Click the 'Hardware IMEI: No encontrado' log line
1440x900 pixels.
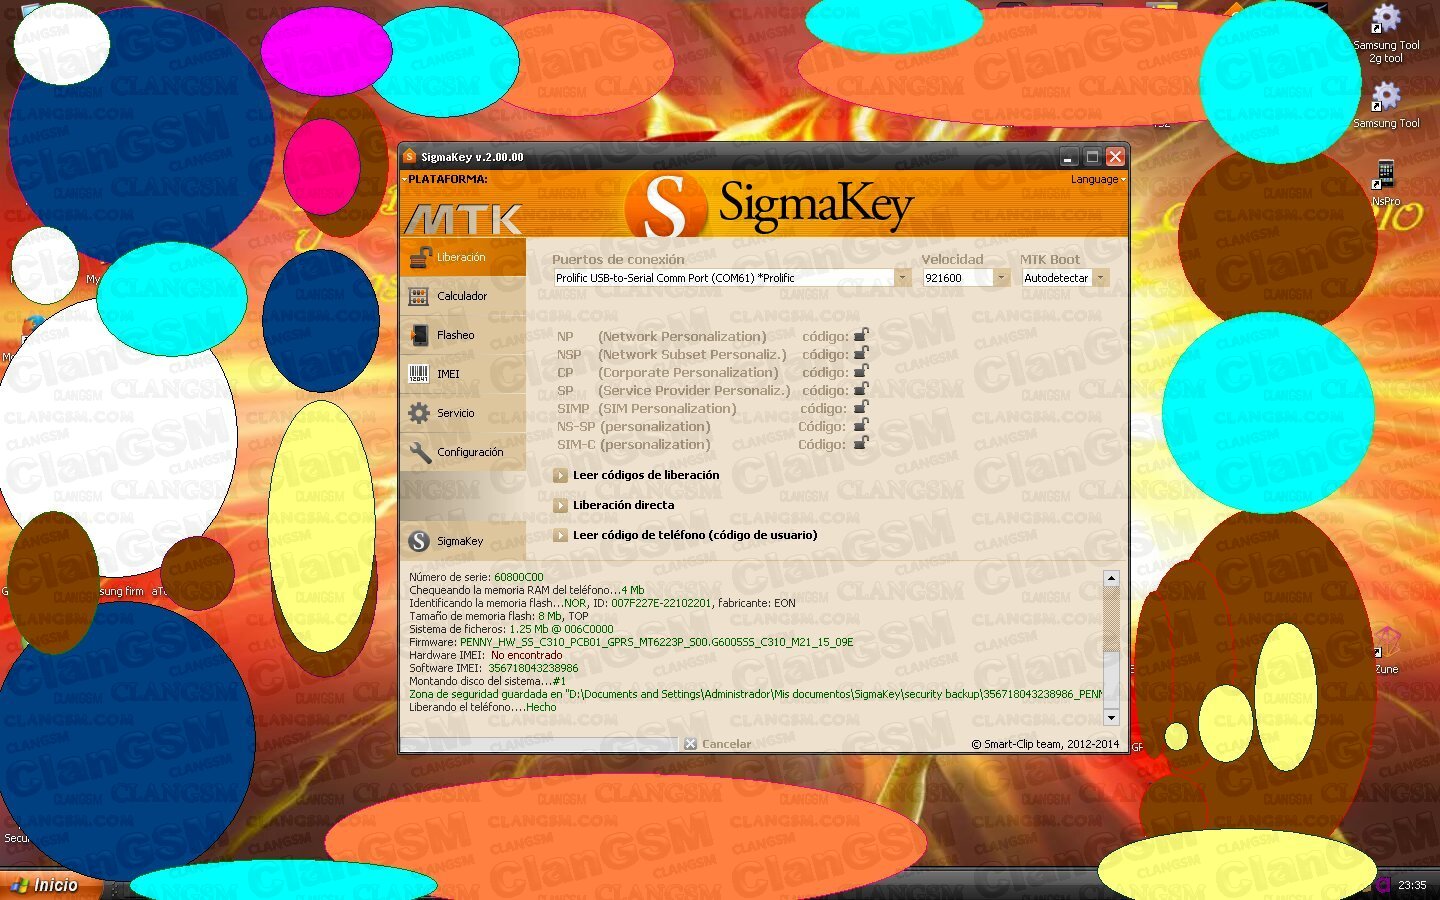485,655
